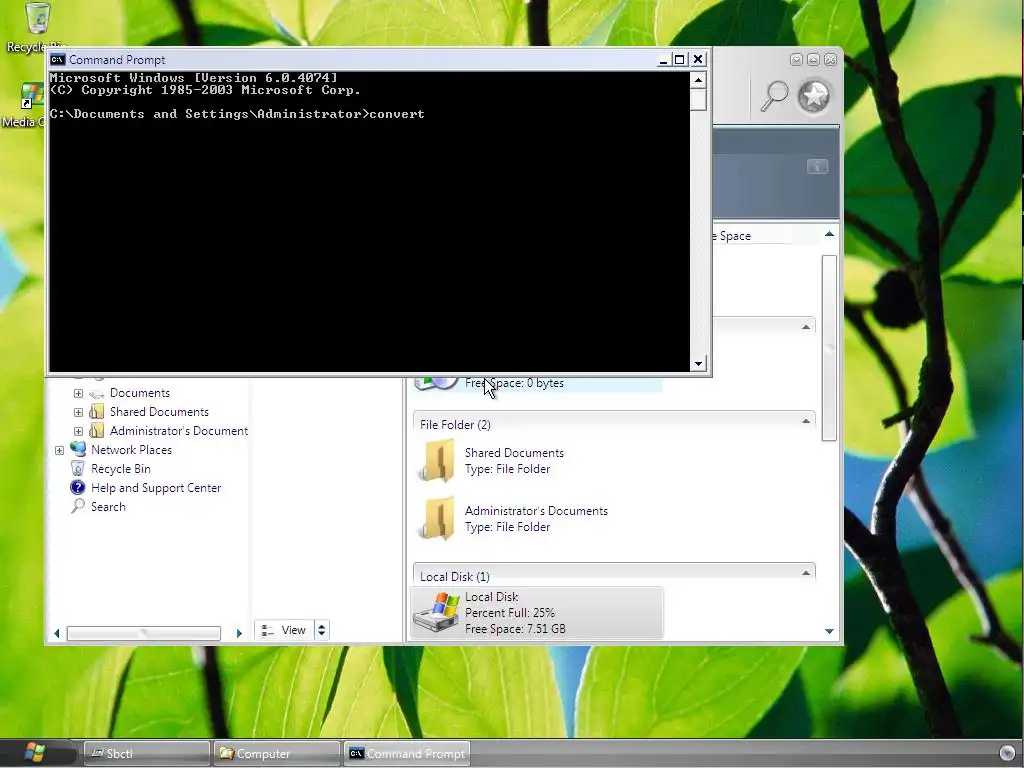The image size is (1024, 768).
Task: Click 'File Folder (2)' group header text
Action: coord(455,424)
